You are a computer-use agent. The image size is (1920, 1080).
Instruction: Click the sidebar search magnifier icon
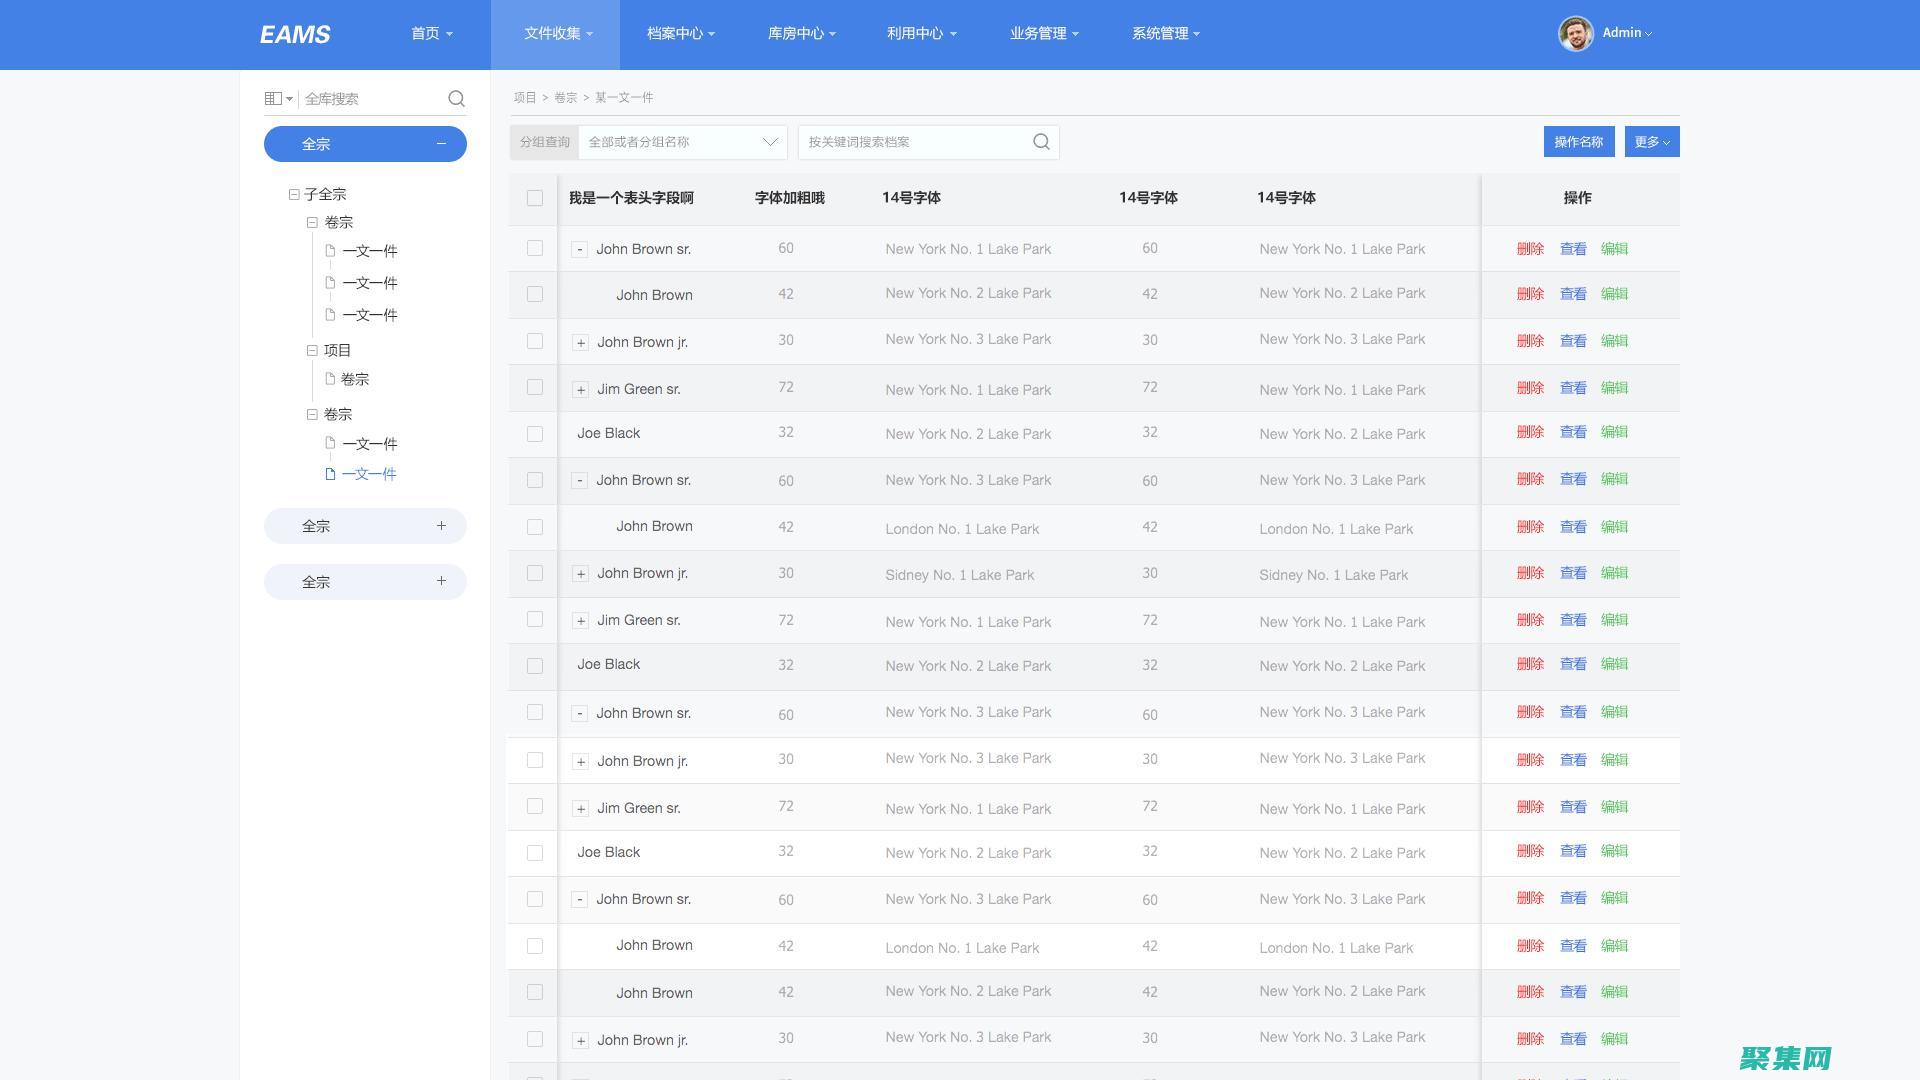[x=456, y=98]
